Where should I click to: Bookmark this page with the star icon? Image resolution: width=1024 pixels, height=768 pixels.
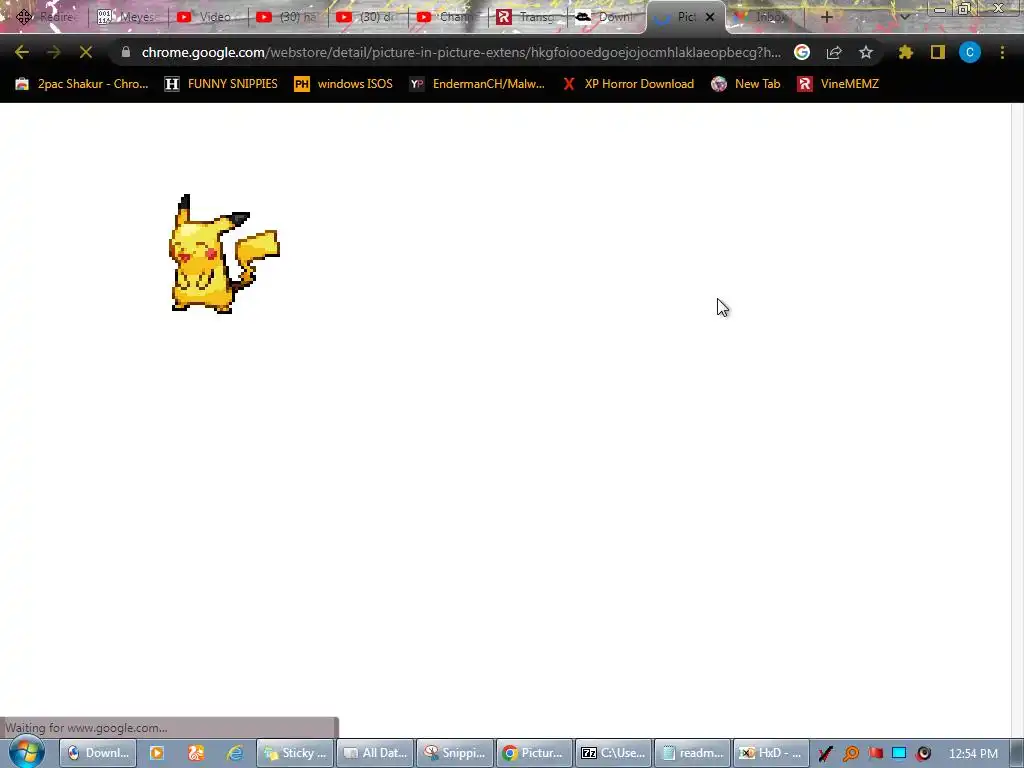[866, 52]
